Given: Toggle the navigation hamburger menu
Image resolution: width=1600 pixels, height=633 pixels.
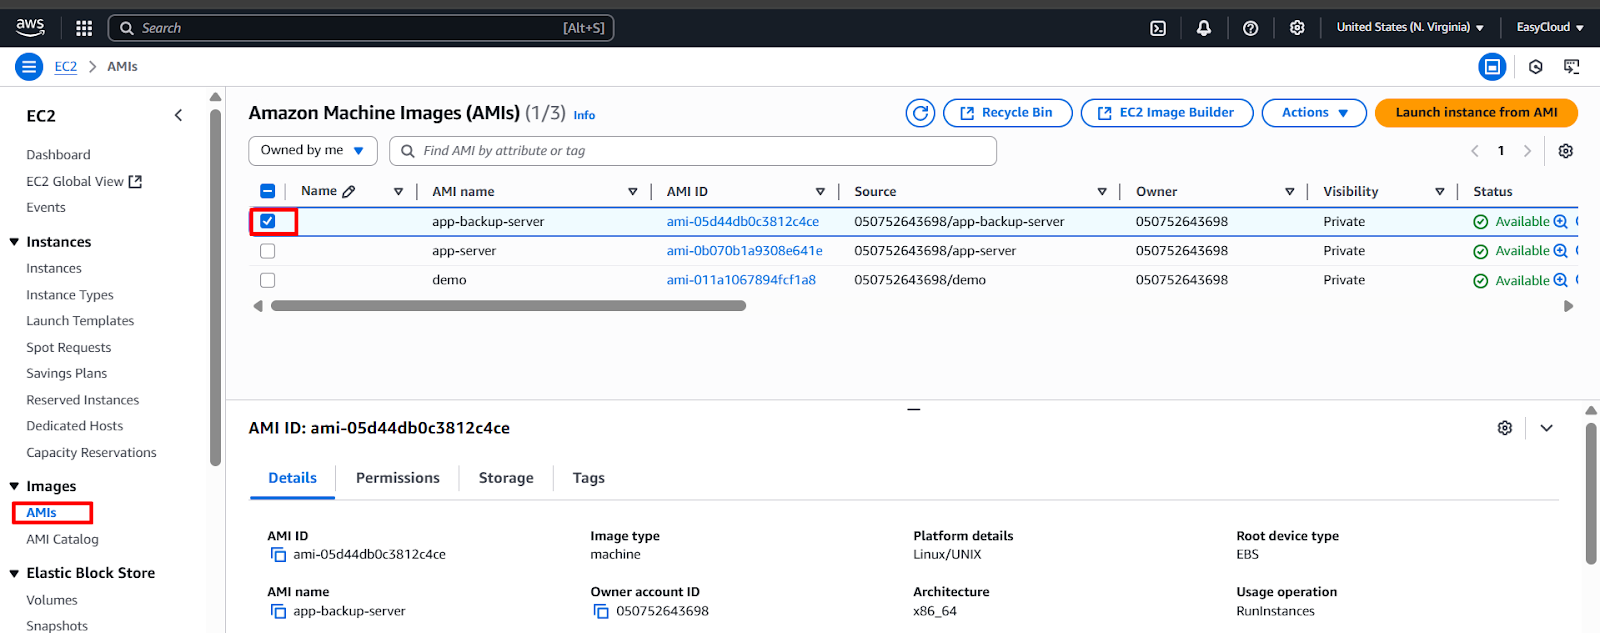Looking at the screenshot, I should pos(29,67).
